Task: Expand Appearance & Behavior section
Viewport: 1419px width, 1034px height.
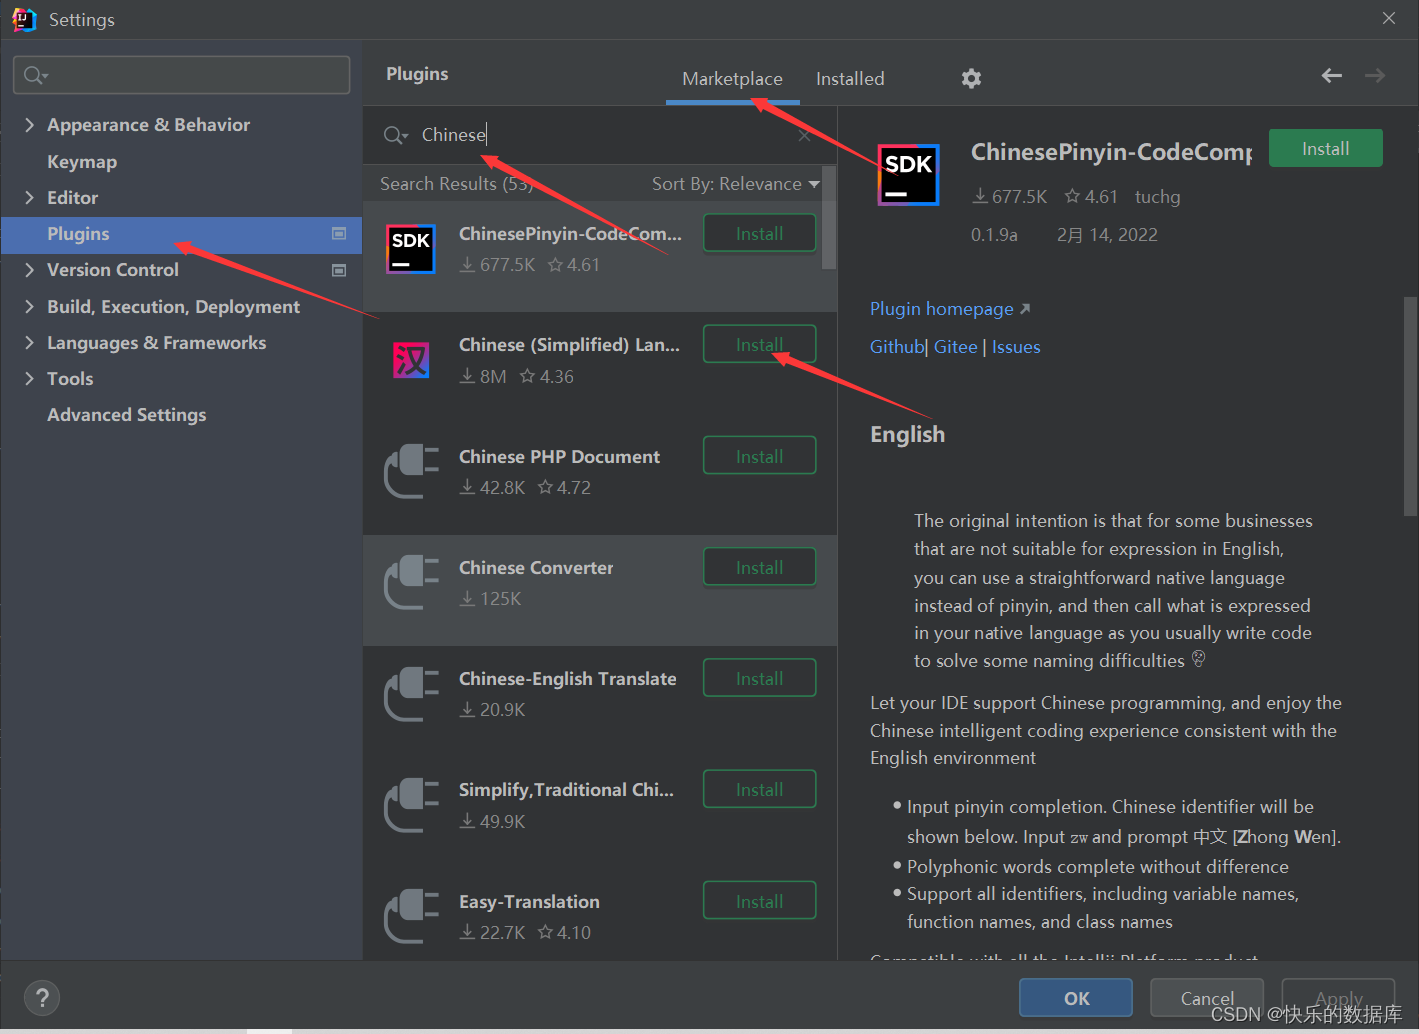Action: (x=29, y=124)
